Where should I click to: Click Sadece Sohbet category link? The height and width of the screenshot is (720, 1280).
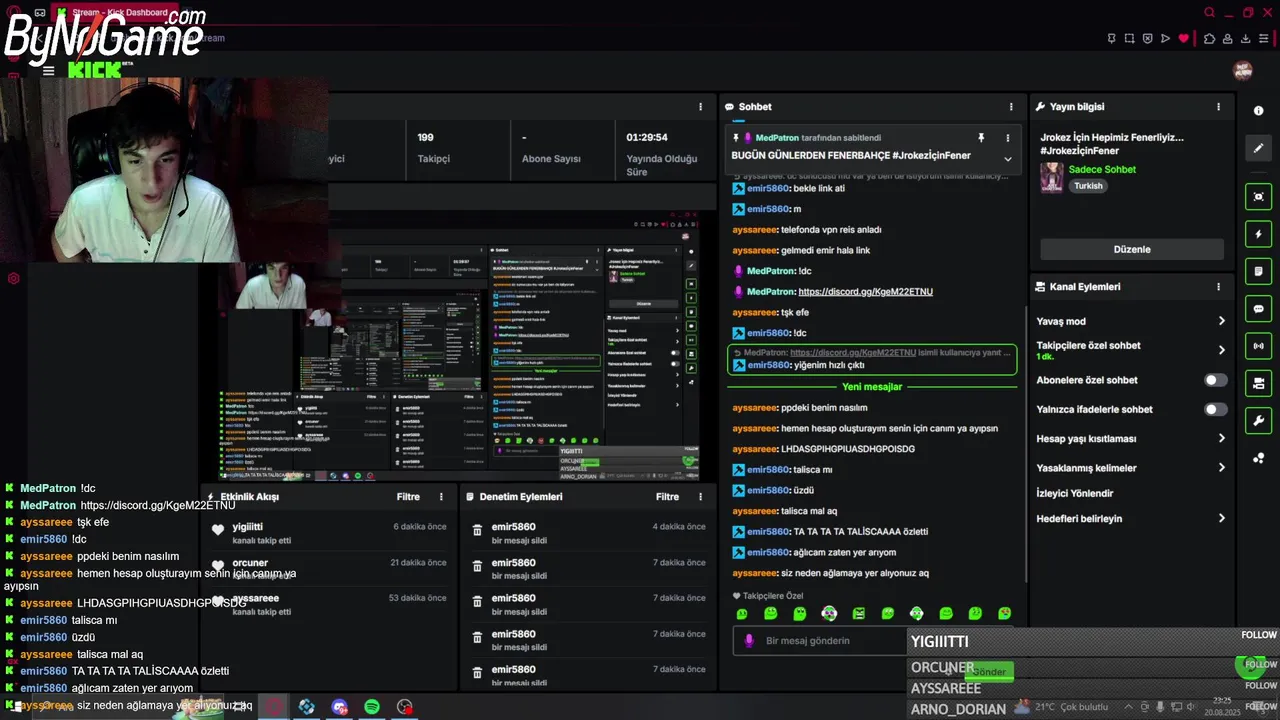1102,169
